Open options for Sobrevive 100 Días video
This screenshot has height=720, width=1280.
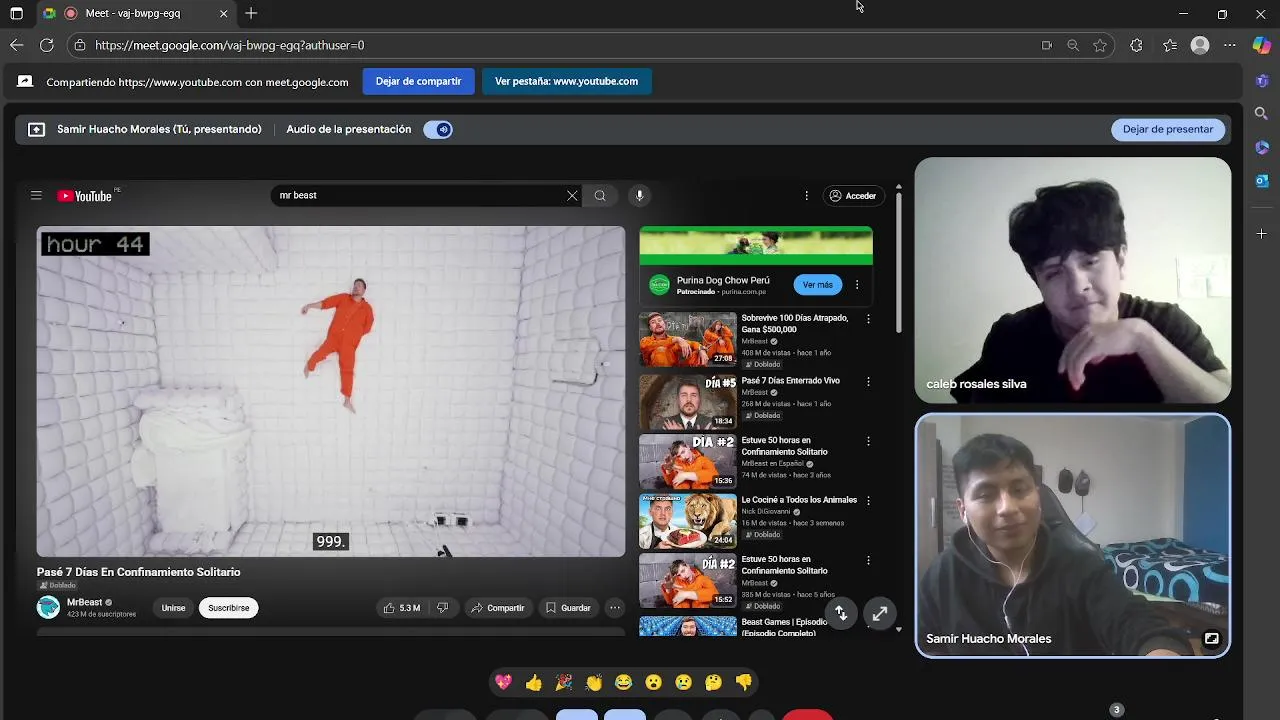(x=868, y=319)
